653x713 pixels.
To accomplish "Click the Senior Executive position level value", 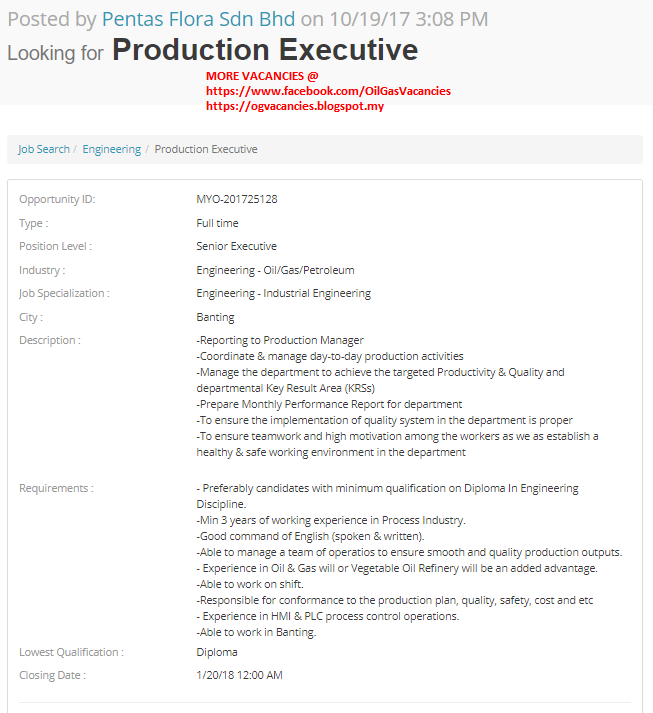I will pyautogui.click(x=237, y=246).
